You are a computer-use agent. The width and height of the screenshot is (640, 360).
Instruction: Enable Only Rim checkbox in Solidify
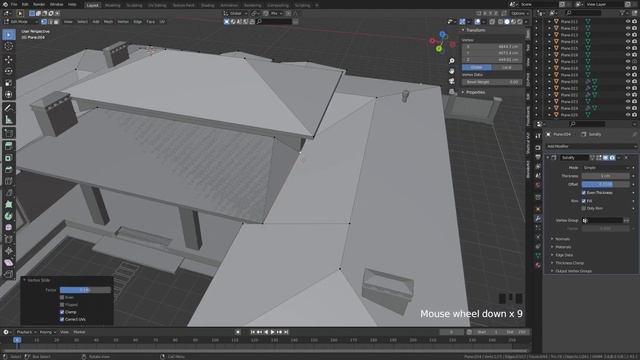[584, 209]
